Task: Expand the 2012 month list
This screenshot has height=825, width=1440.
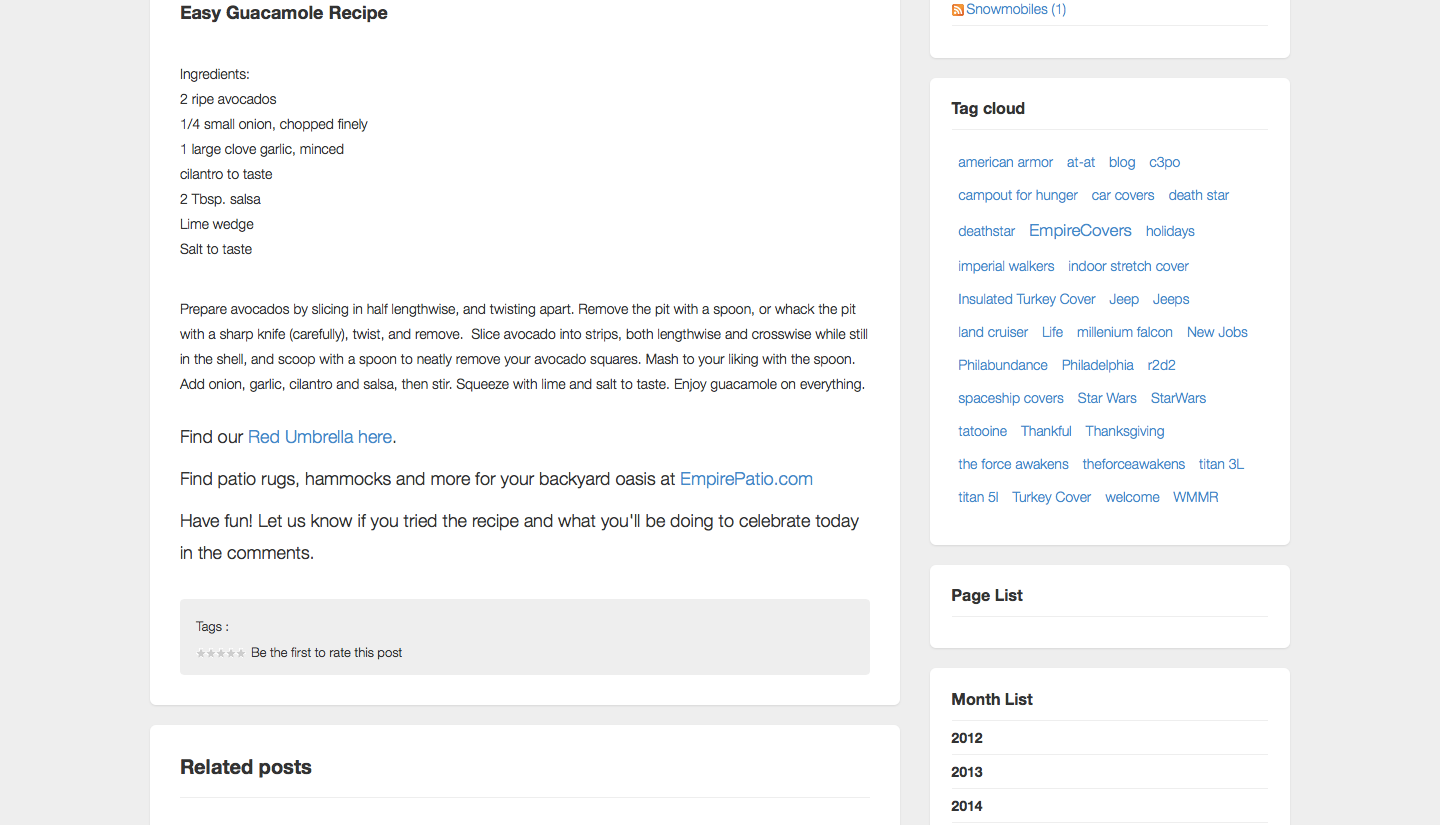Action: pyautogui.click(x=967, y=738)
